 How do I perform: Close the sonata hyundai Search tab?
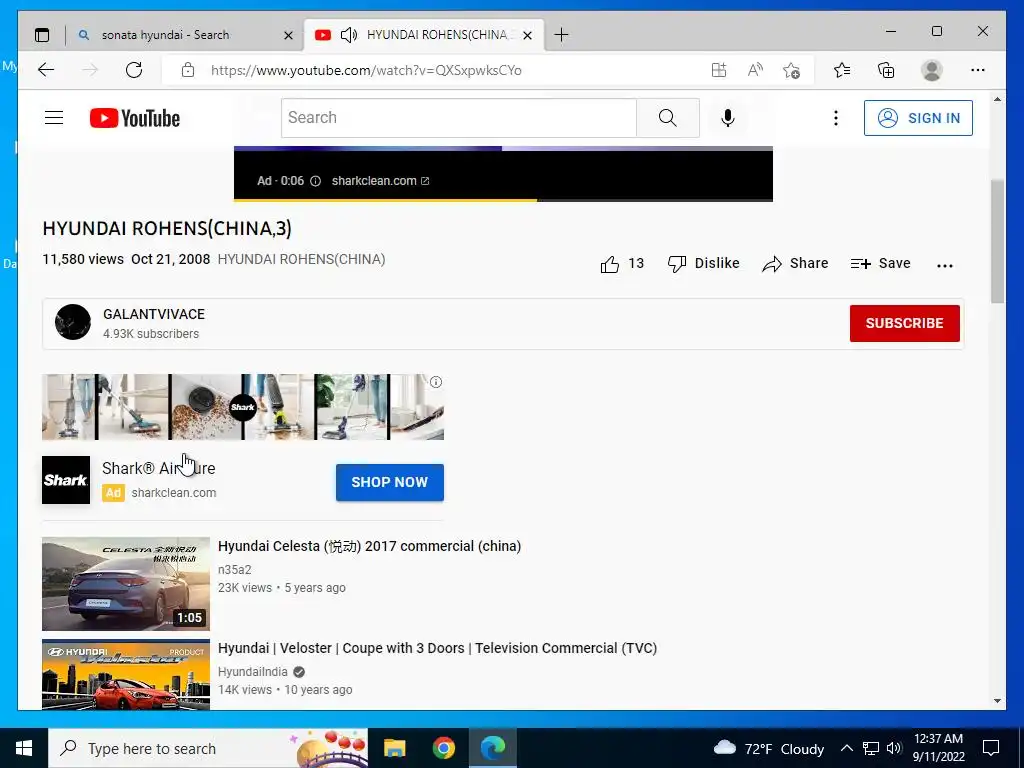pos(288,35)
